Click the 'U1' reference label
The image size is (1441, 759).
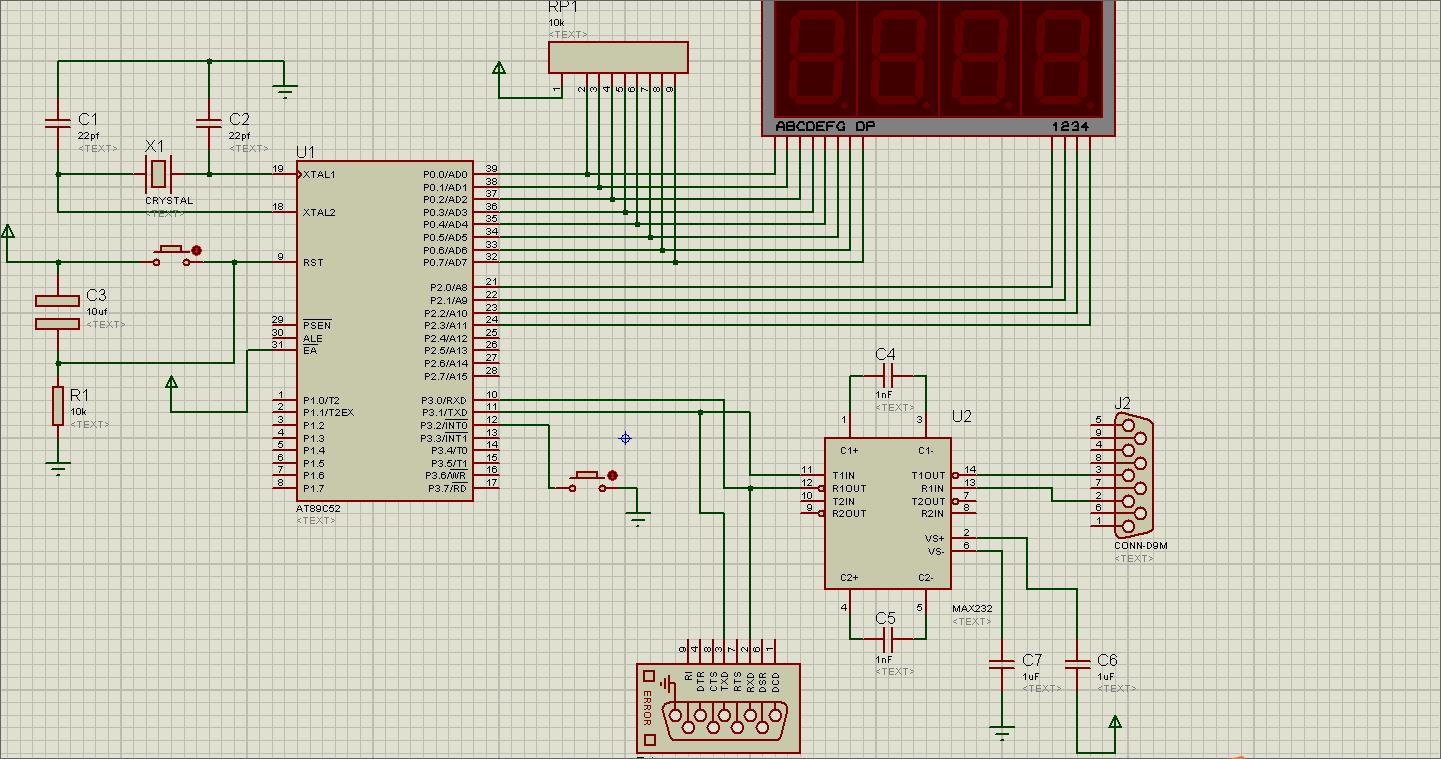point(305,152)
